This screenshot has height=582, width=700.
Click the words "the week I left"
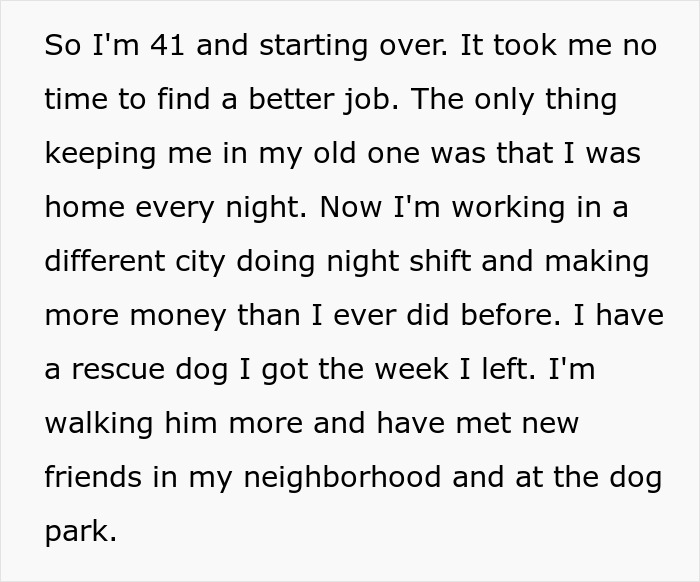point(438,370)
